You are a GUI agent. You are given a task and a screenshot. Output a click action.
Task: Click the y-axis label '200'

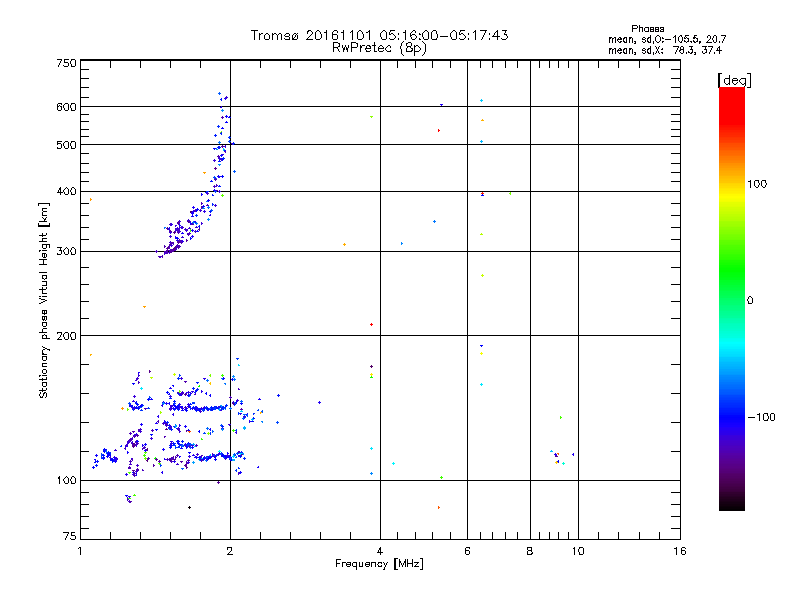tap(66, 336)
